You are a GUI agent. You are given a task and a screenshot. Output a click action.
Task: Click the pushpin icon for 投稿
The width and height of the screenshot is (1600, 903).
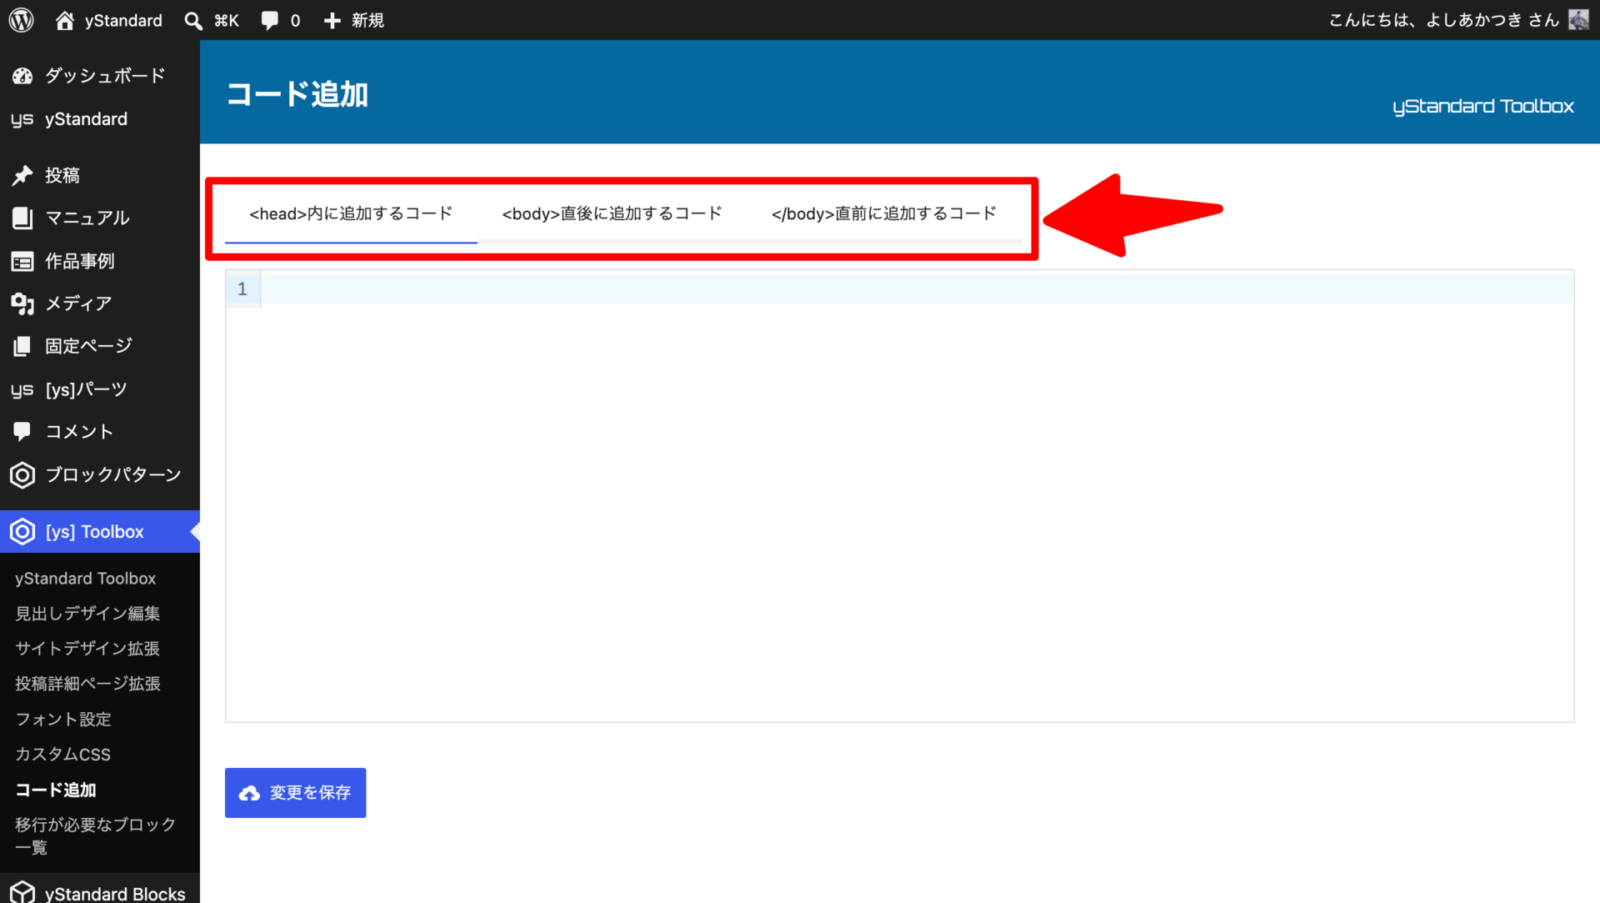(22, 175)
